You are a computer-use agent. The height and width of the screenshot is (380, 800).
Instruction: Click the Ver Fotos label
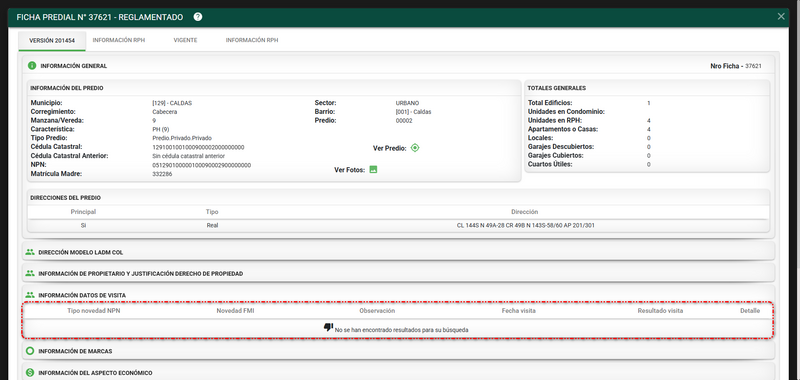pyautogui.click(x=349, y=170)
